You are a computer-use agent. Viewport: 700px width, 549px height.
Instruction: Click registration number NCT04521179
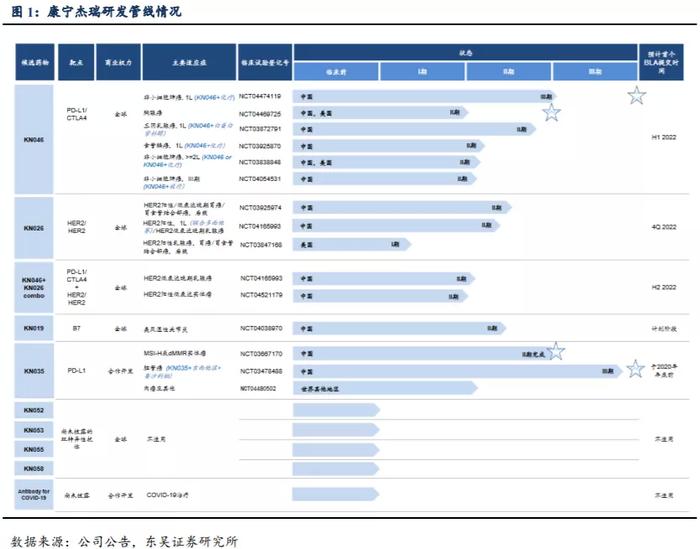(x=262, y=295)
